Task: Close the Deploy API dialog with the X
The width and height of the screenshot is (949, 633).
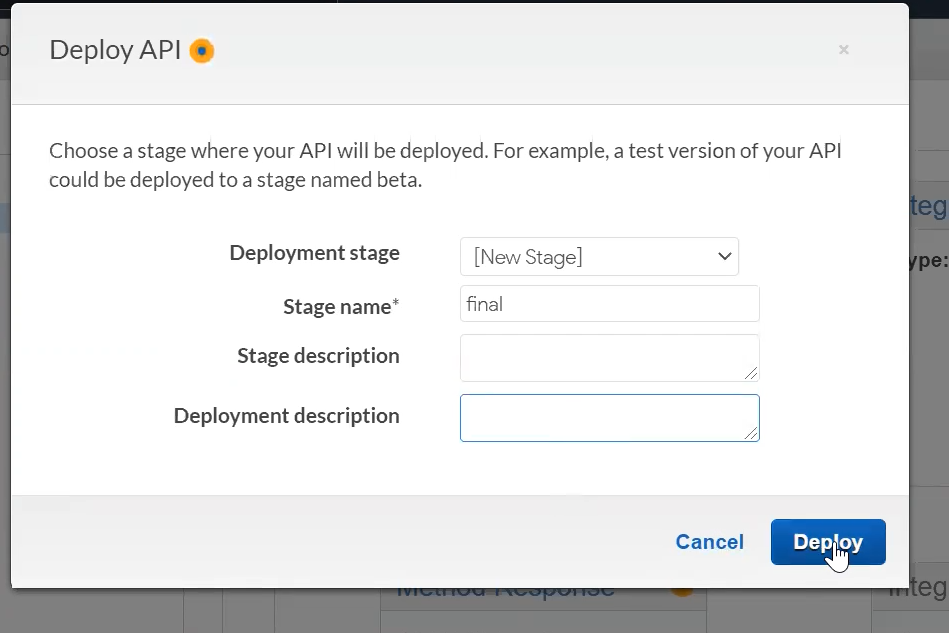Action: click(844, 50)
